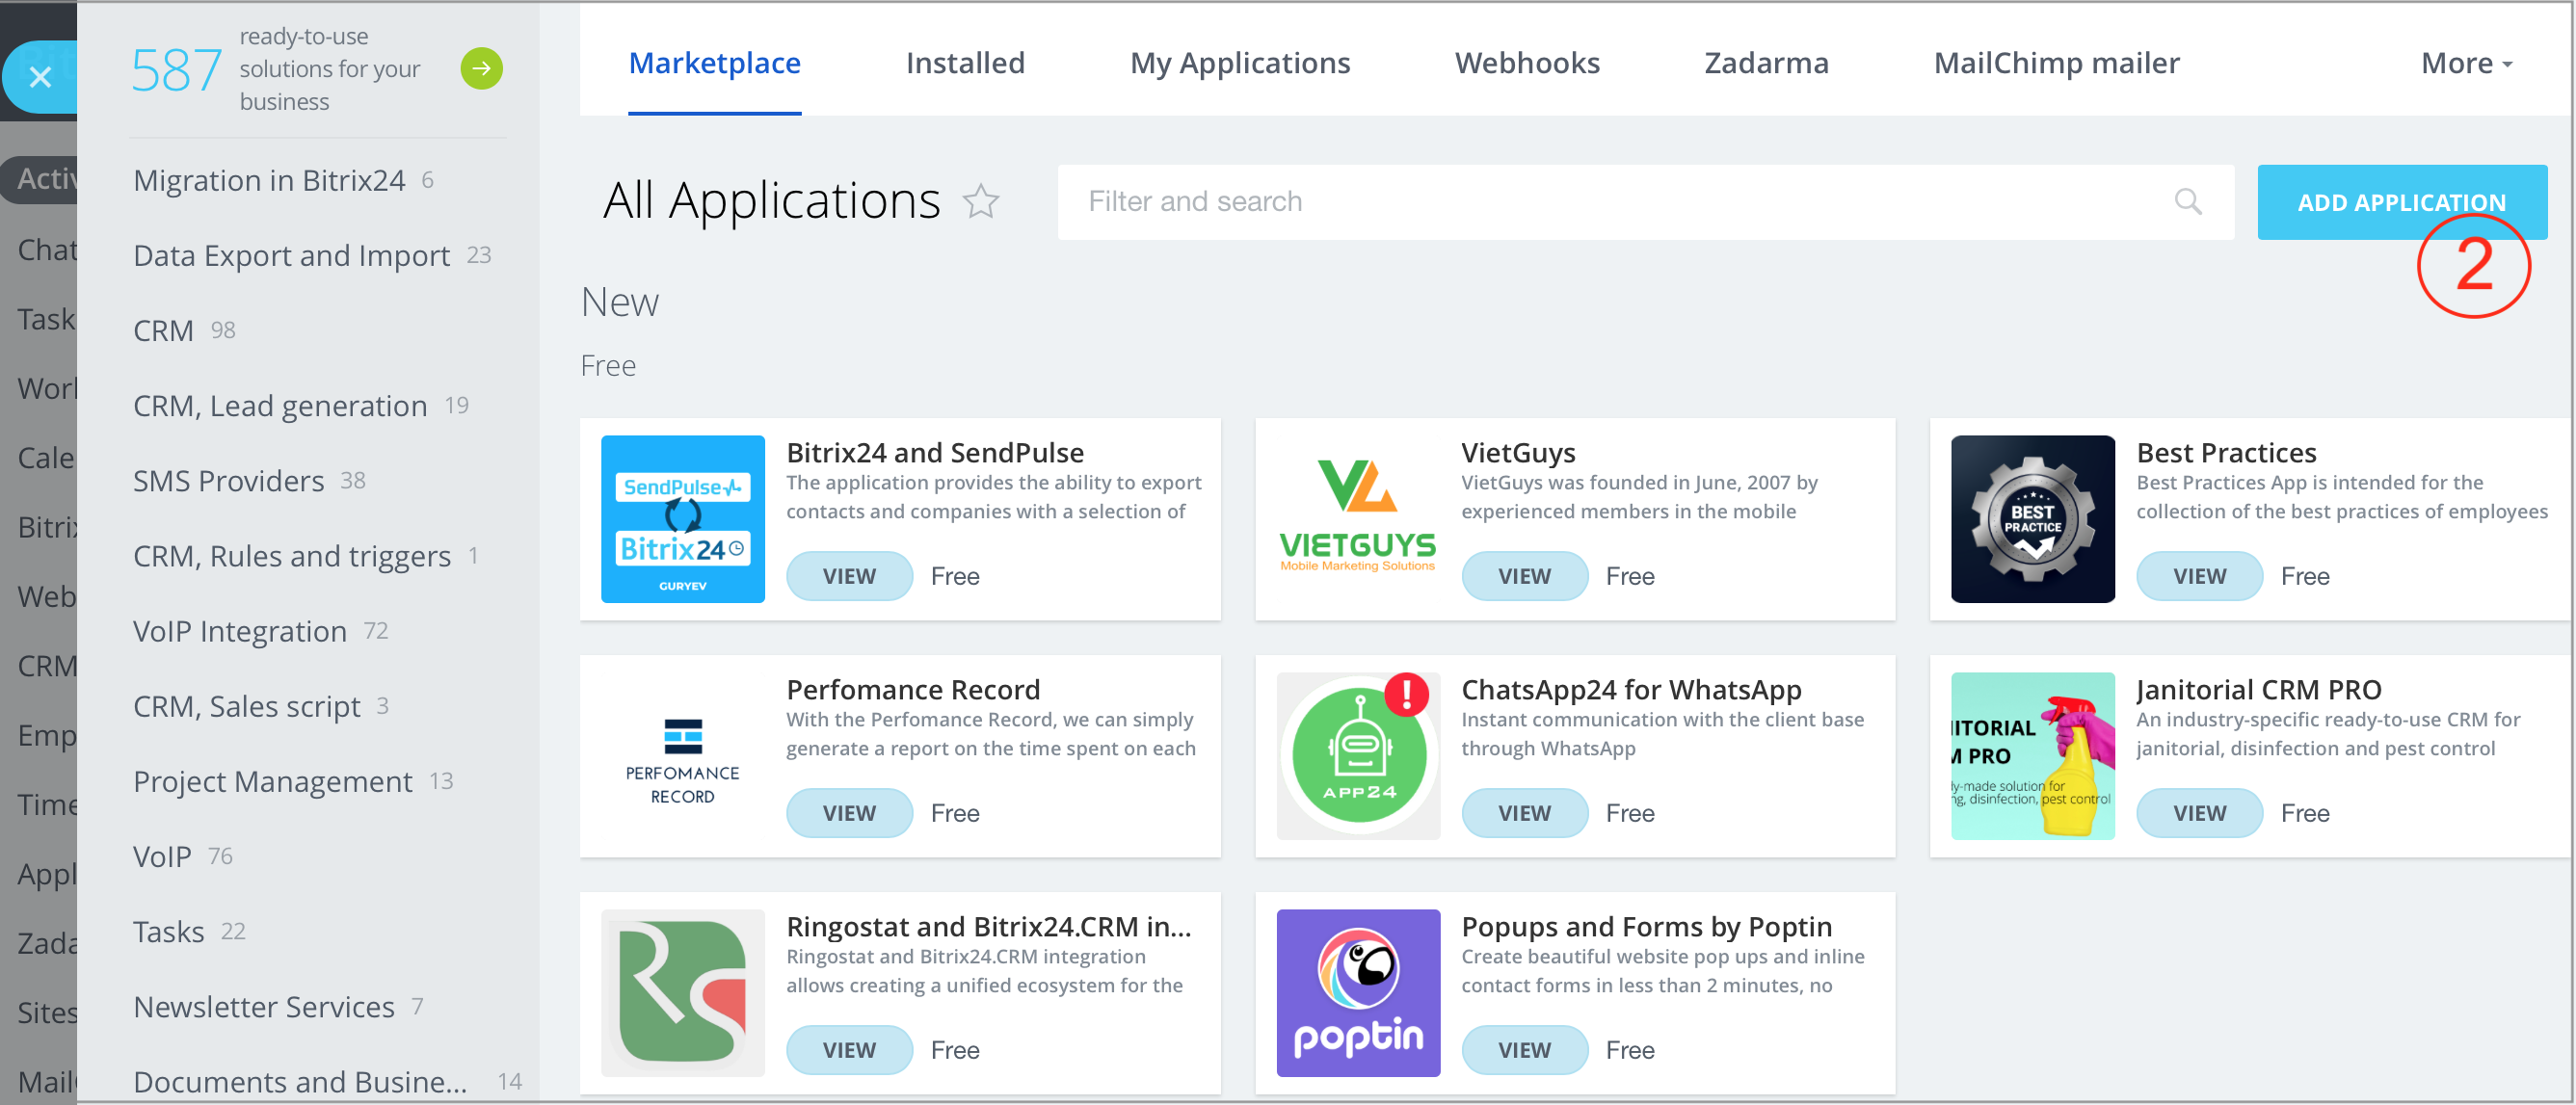Open the Janitorial CRM PRO thumbnail

2032,756
